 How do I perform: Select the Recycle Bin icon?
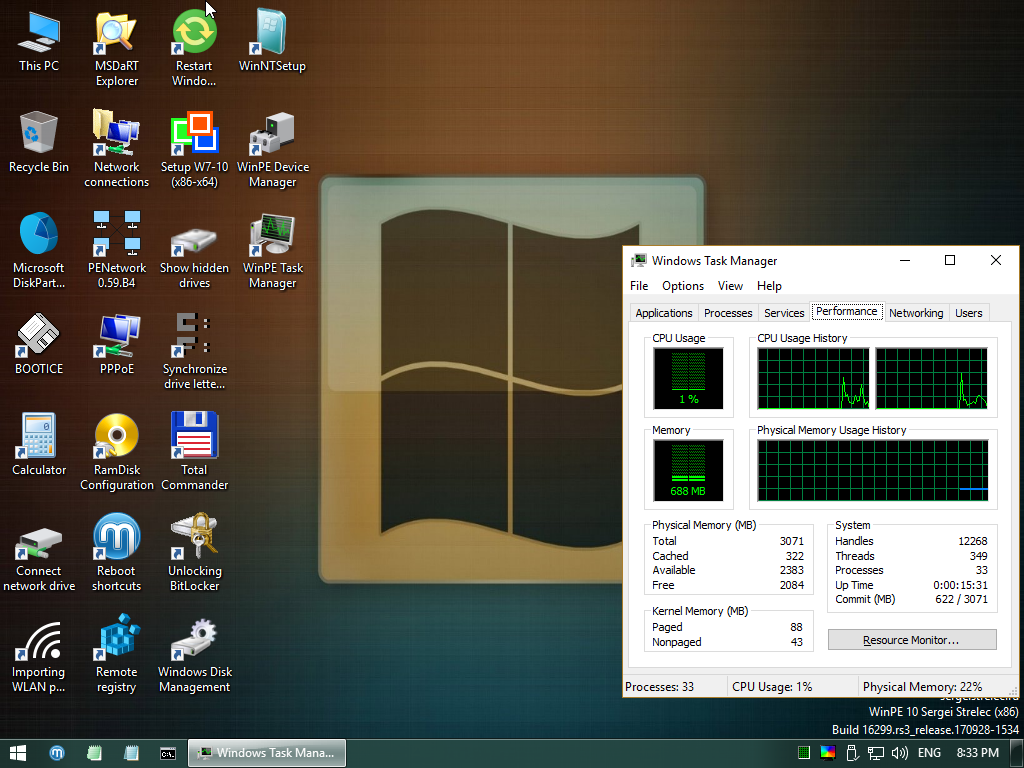[x=39, y=142]
